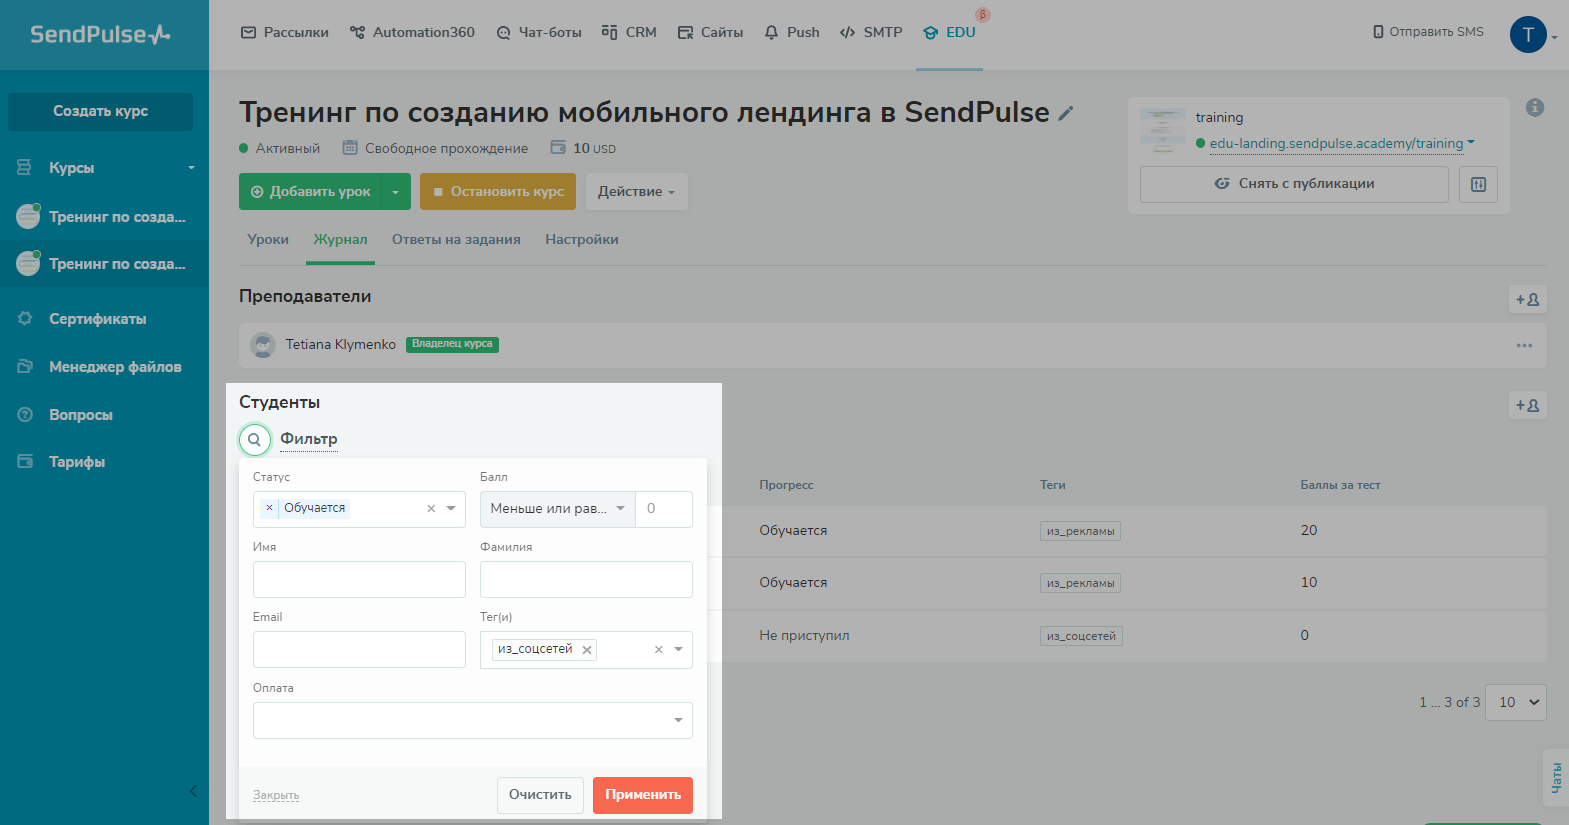Open the Балл comparison dropdown

(x=557, y=509)
